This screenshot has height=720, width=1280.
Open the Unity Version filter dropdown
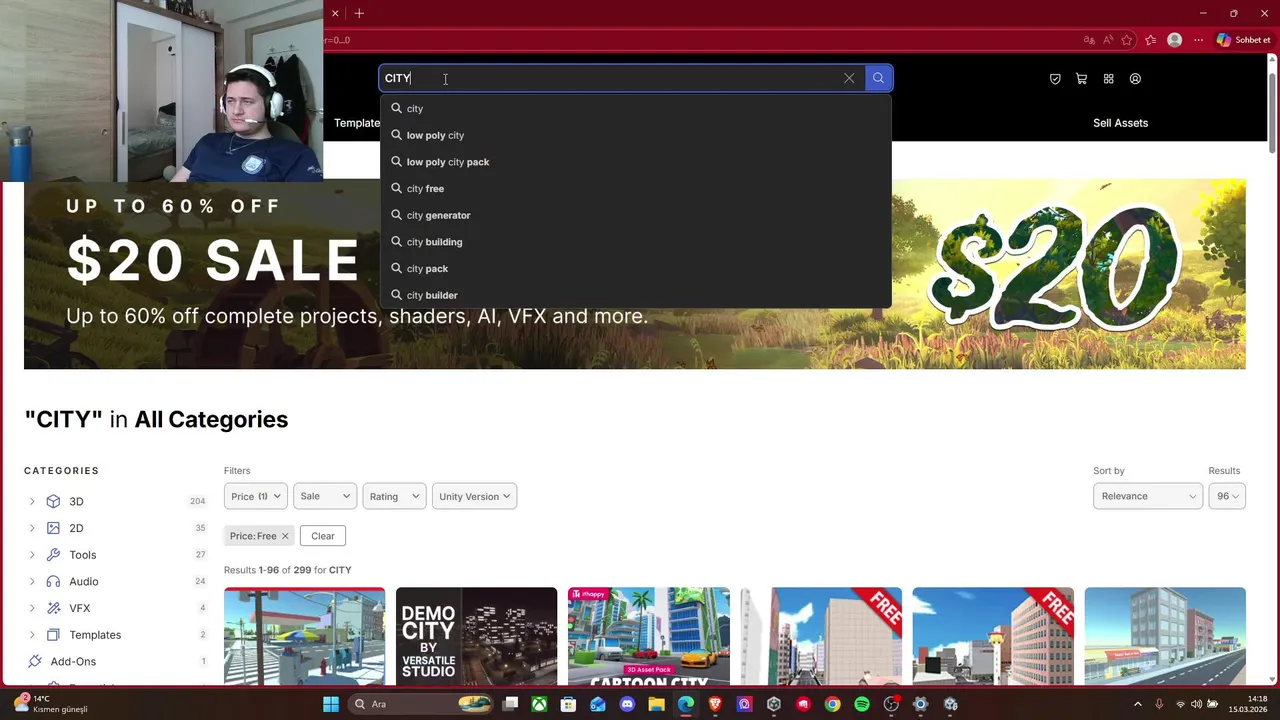(474, 496)
